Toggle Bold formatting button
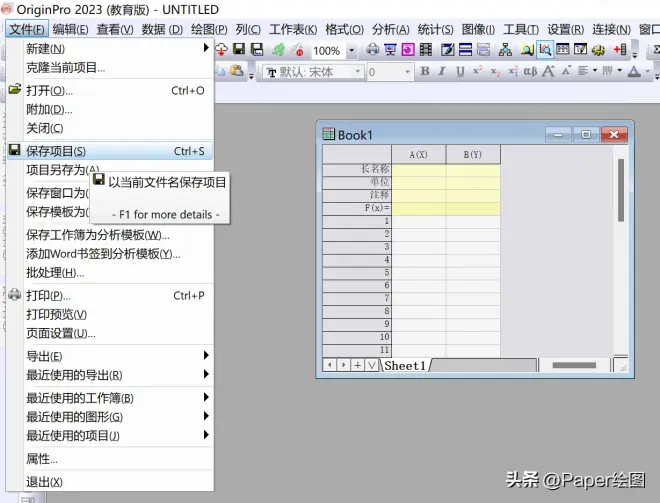660x503 pixels. coord(425,71)
